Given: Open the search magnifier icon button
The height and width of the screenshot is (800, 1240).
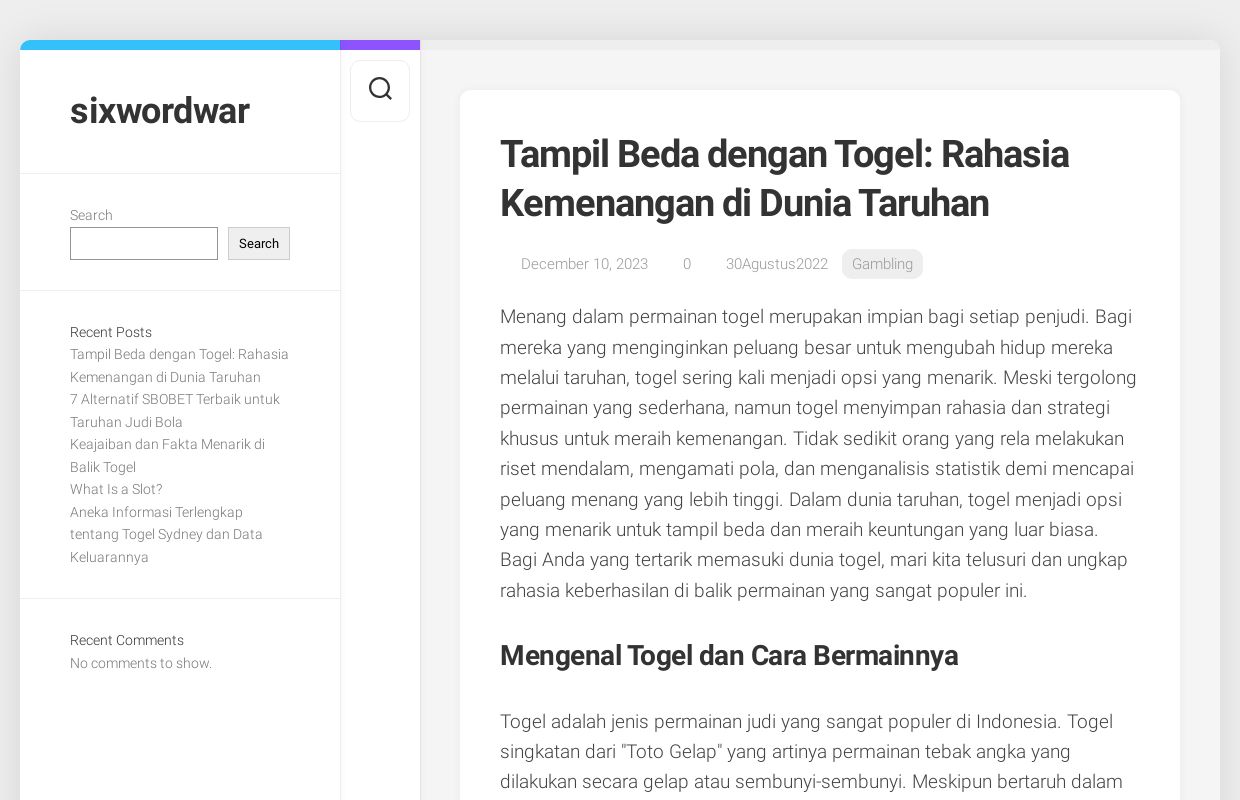Looking at the screenshot, I should pyautogui.click(x=380, y=90).
